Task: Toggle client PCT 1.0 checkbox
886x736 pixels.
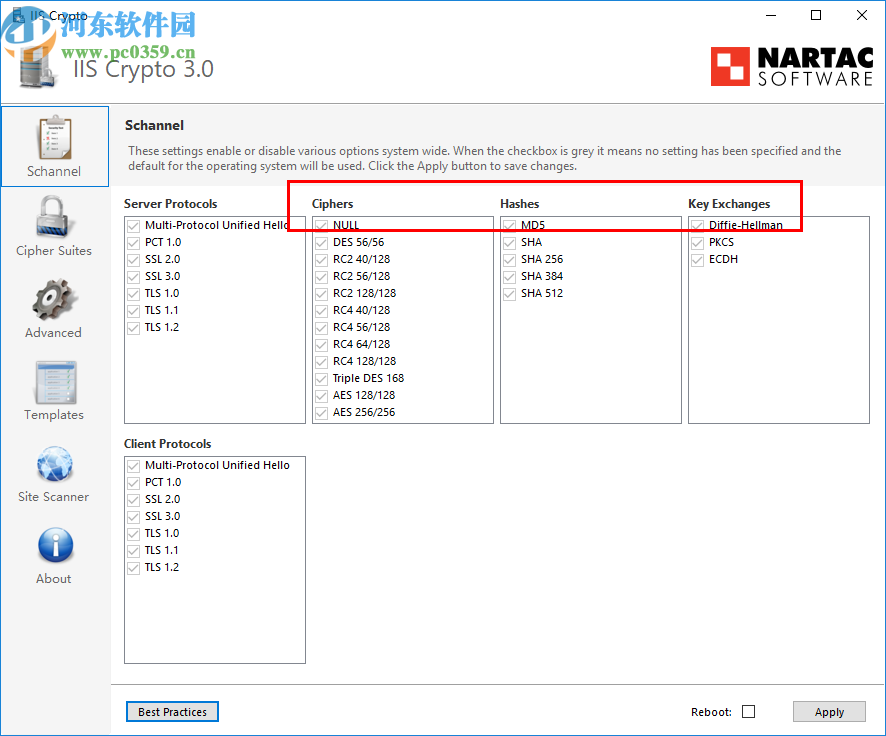Action: pyautogui.click(x=133, y=483)
